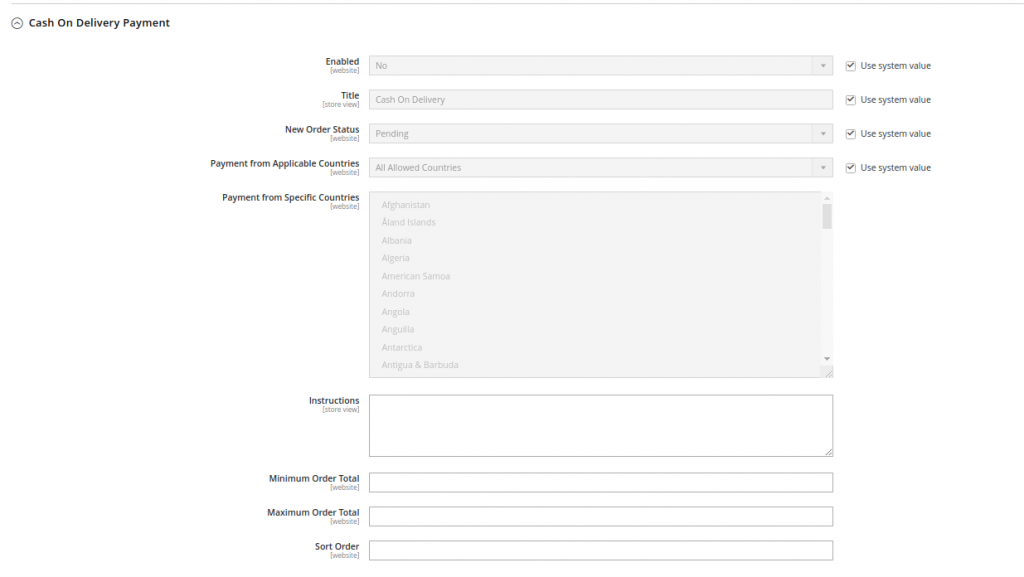Open the New Order Status dropdown
The width and height of the screenshot is (1024, 577).
600,134
